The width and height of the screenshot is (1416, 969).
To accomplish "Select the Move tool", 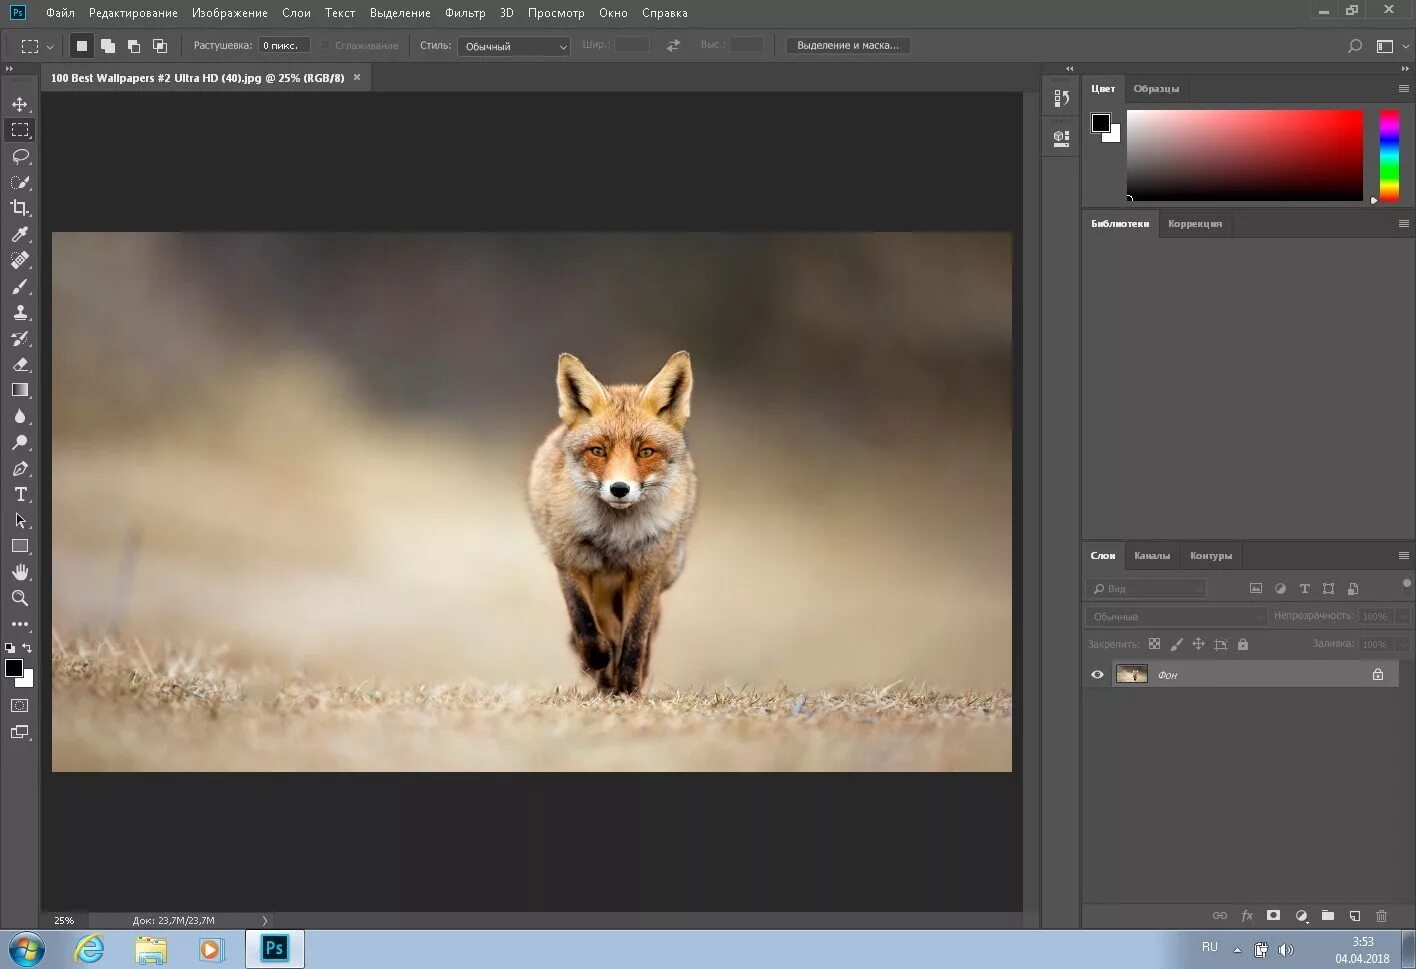I will coord(20,105).
